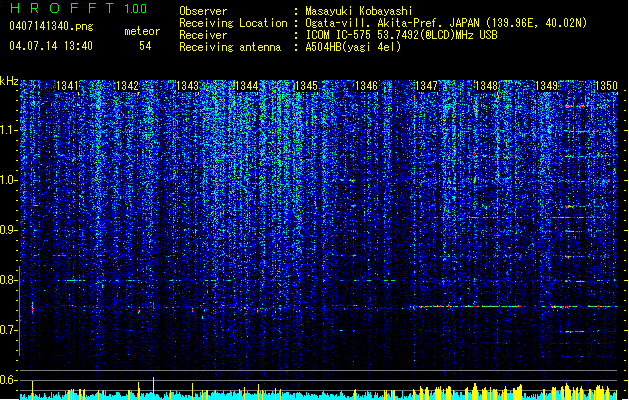Screen dimensions: 629x400
Task: Select the filename 0407141340.png
Action: click(x=51, y=26)
